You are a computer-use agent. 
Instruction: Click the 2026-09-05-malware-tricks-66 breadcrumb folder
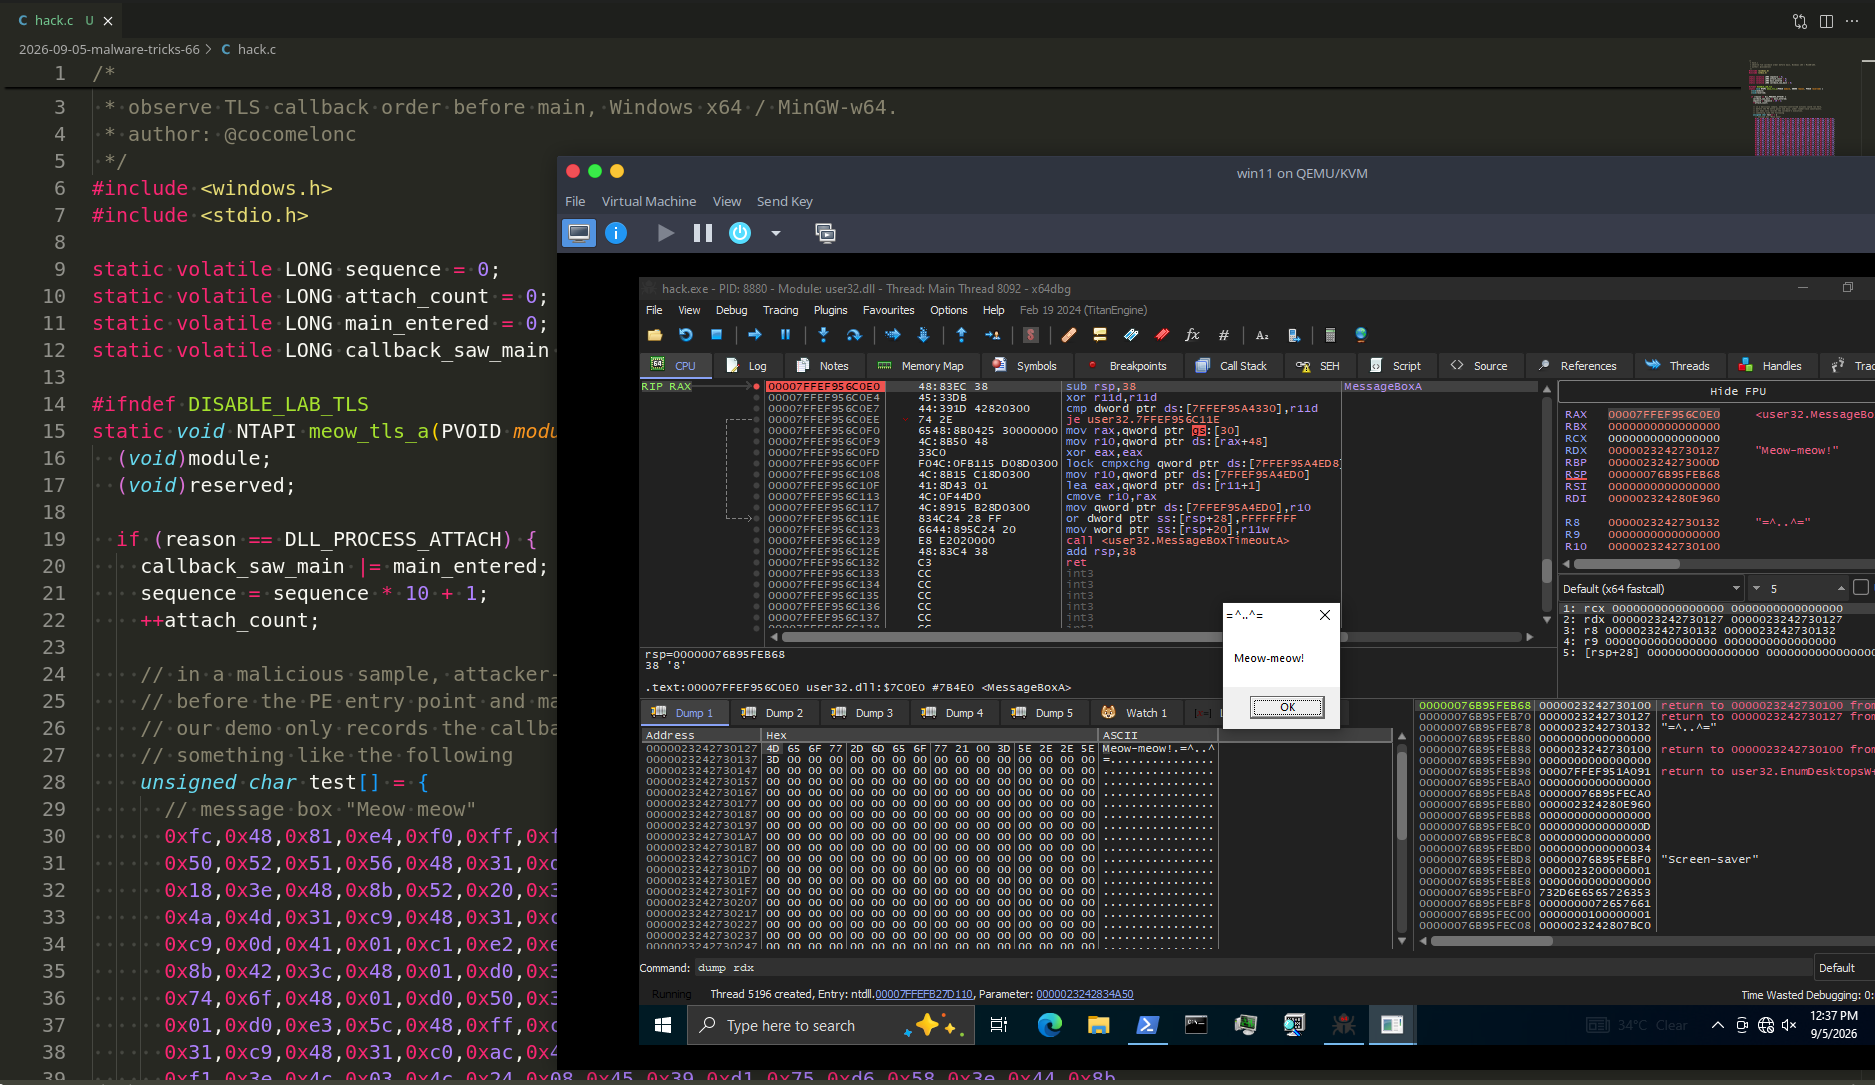pyautogui.click(x=109, y=49)
